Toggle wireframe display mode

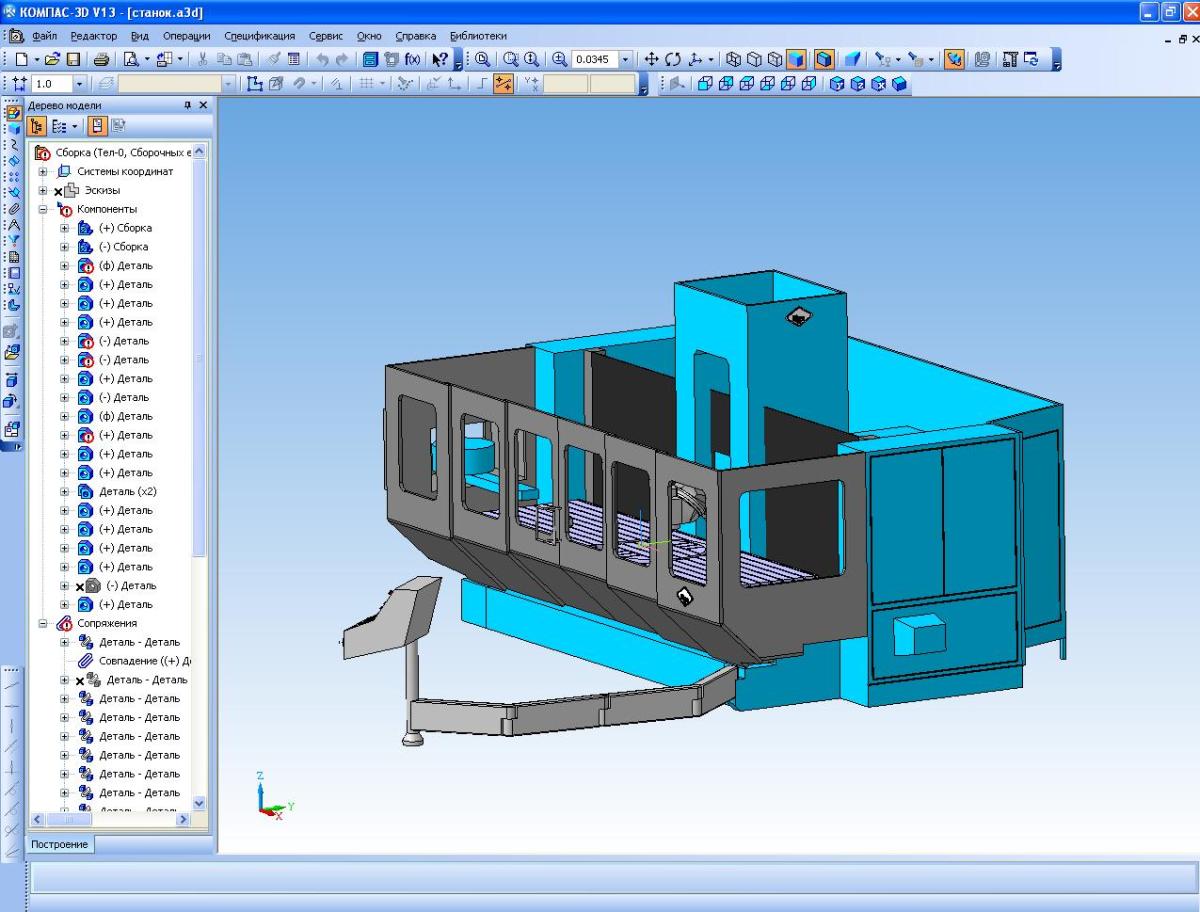pyautogui.click(x=732, y=59)
